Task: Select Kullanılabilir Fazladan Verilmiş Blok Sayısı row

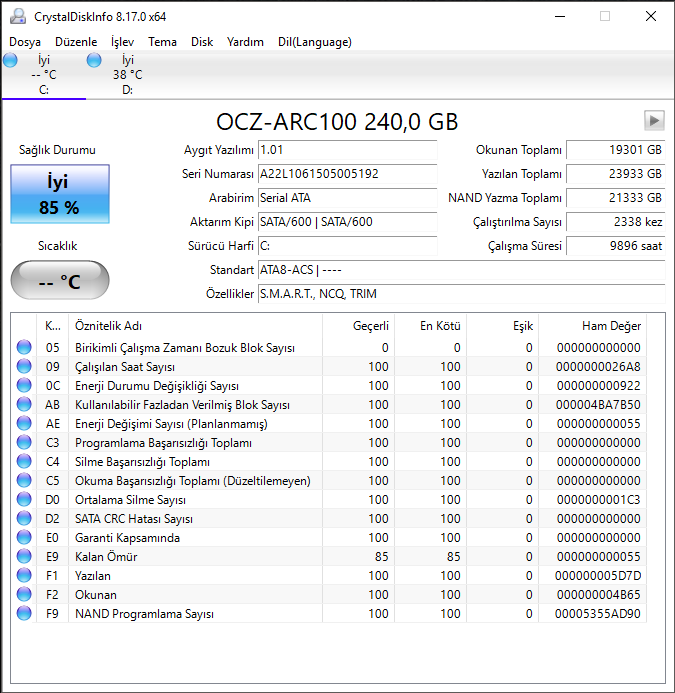Action: [329, 404]
